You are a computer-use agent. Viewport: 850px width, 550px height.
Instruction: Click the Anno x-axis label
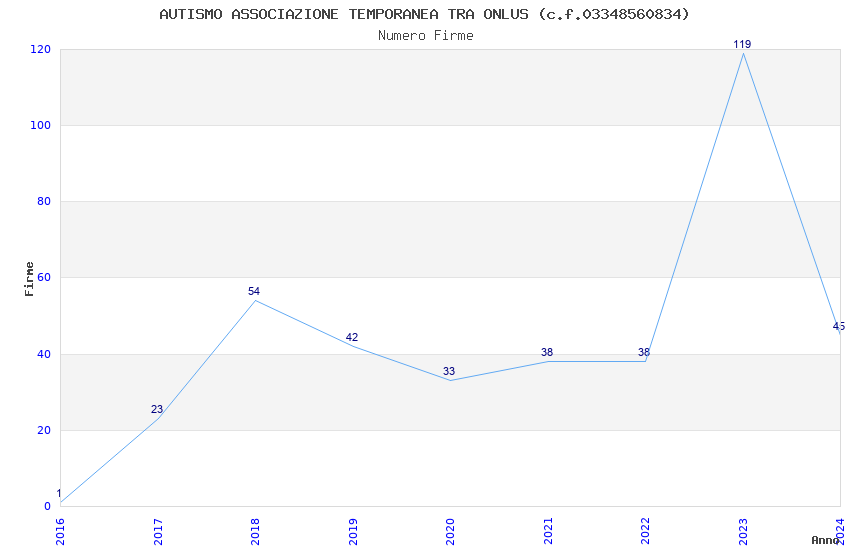coord(825,540)
